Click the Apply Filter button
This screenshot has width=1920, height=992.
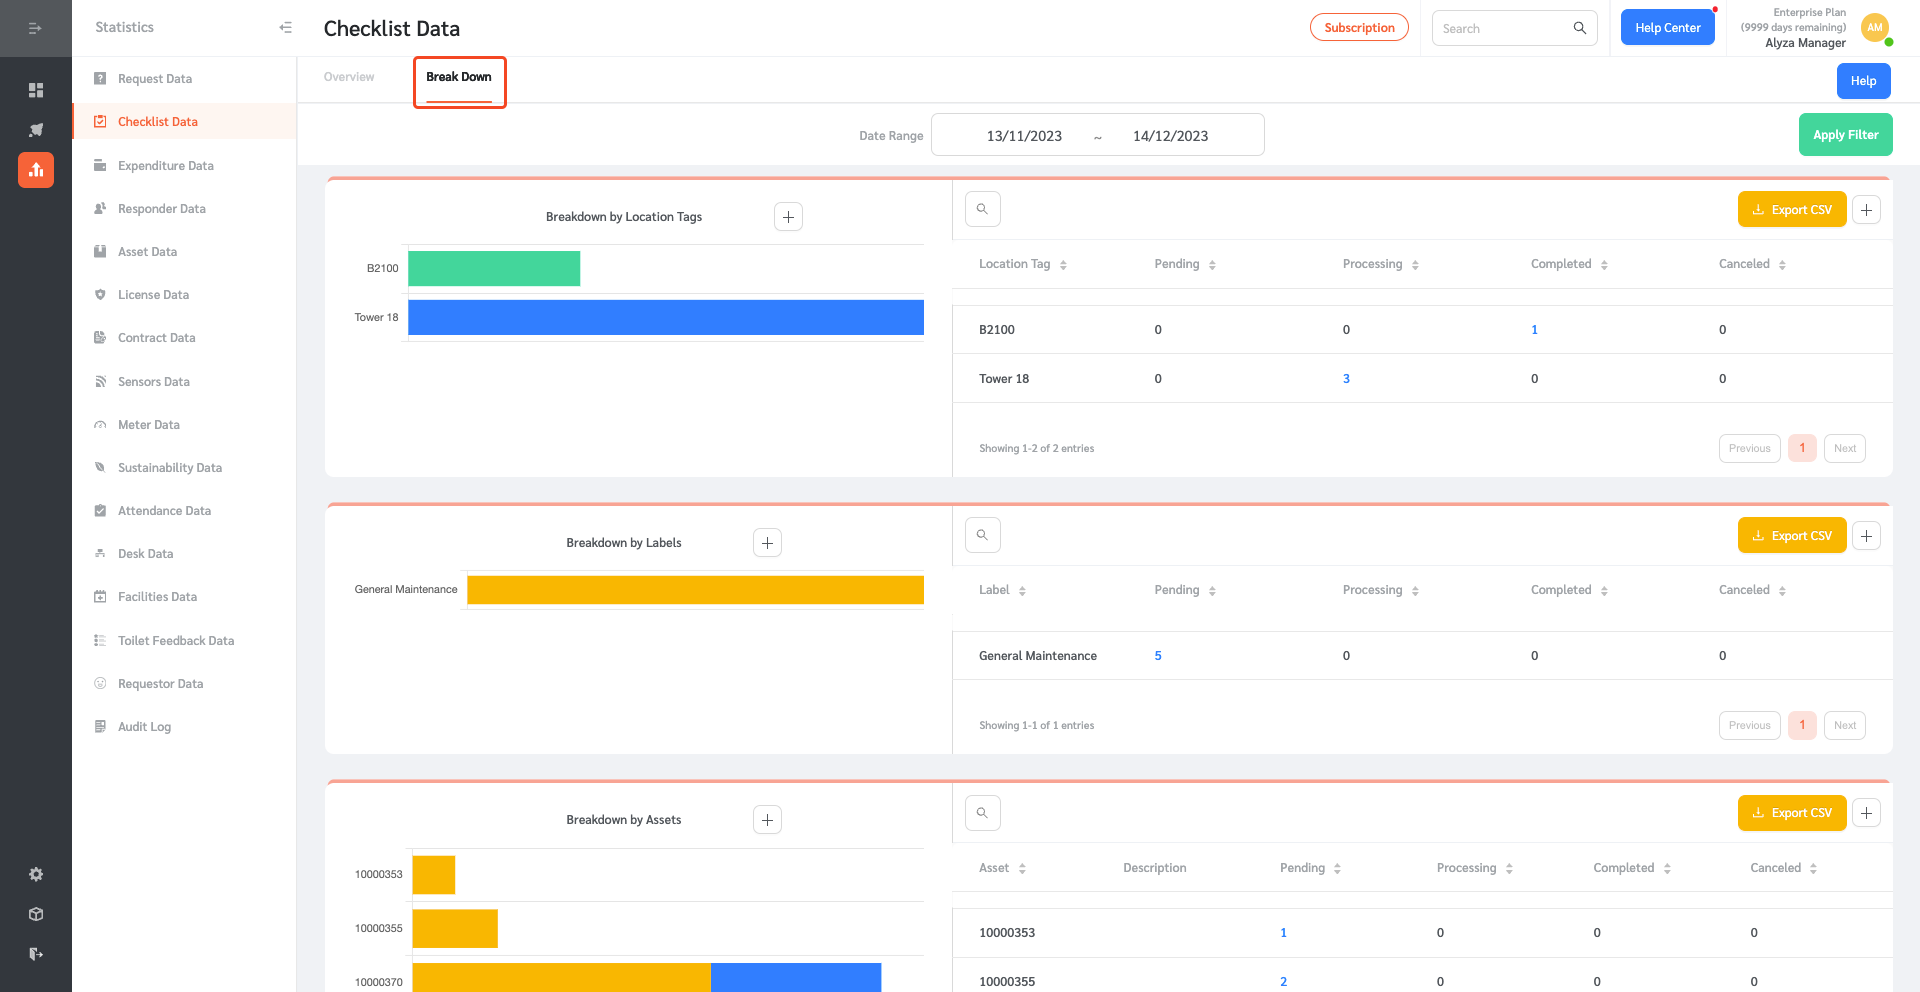[x=1846, y=135]
